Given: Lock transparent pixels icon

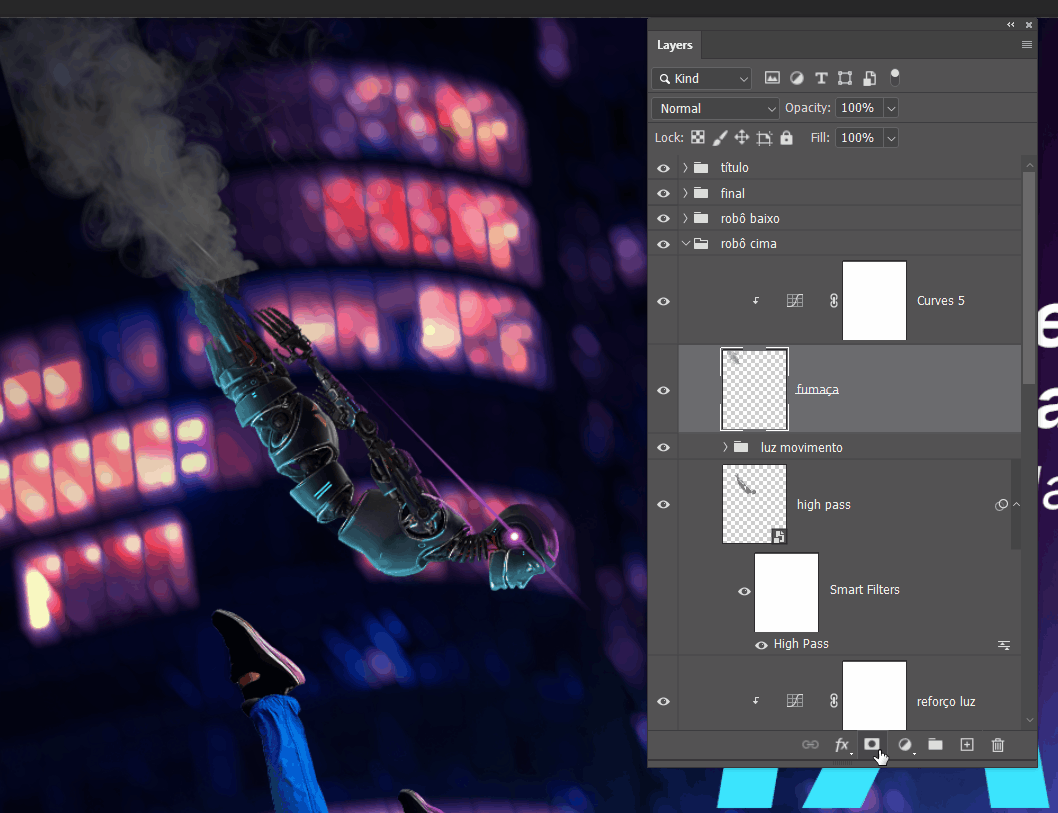Looking at the screenshot, I should tap(698, 138).
